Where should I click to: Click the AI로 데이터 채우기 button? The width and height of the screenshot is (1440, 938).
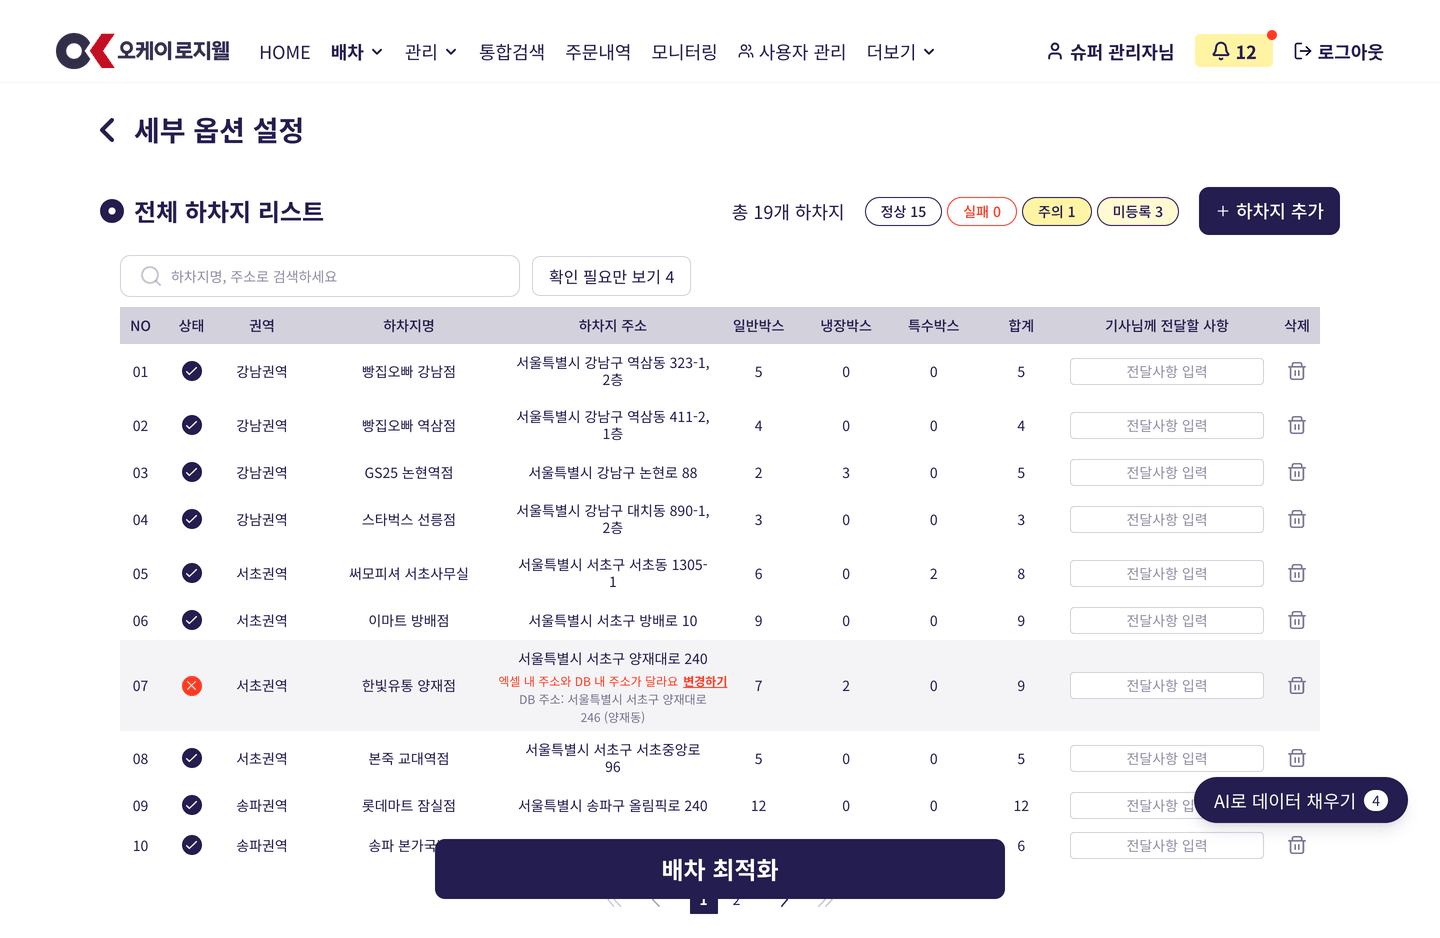(1301, 800)
